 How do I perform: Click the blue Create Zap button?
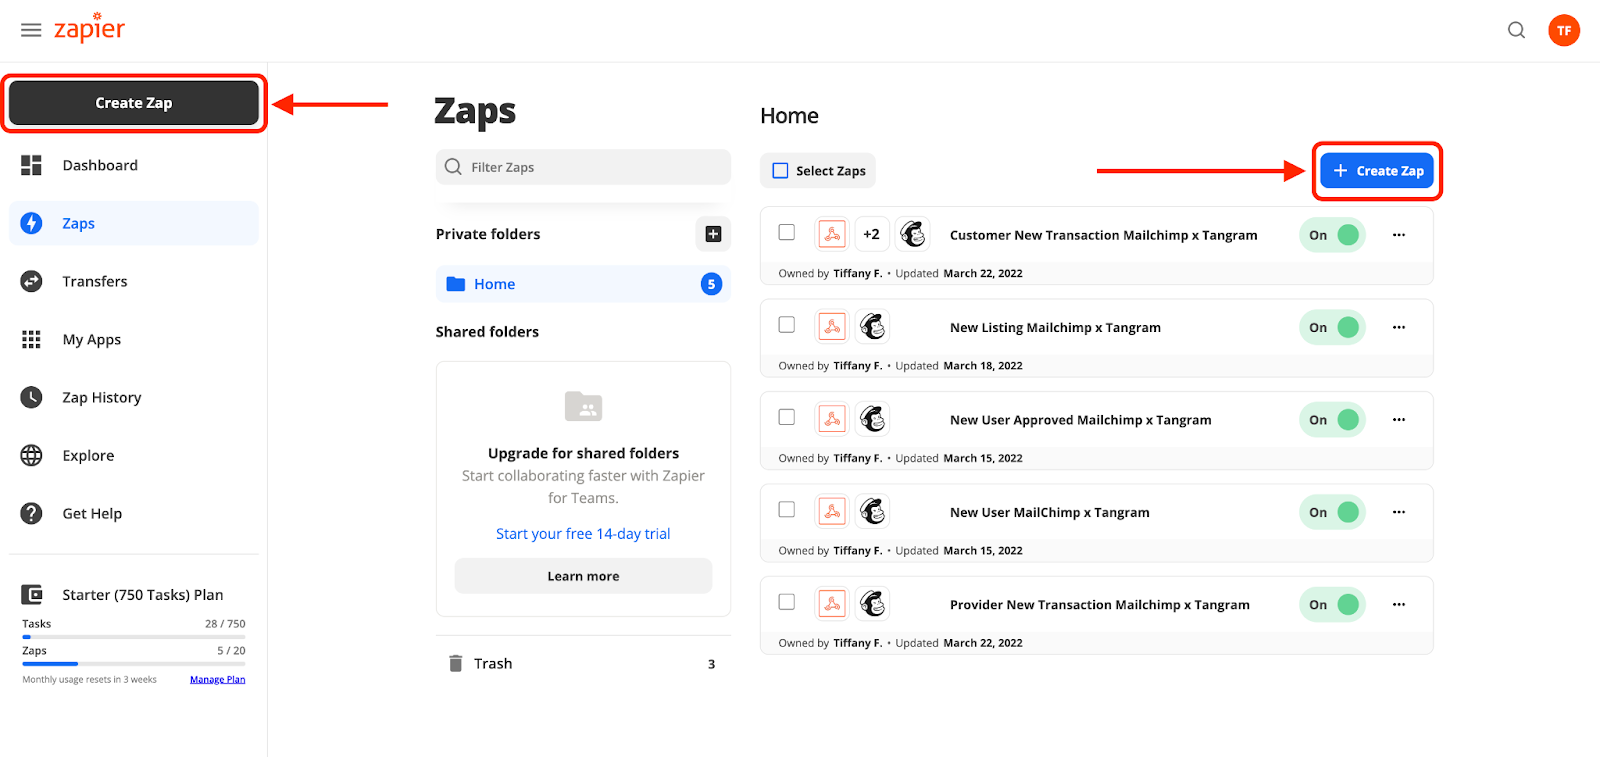pyautogui.click(x=1377, y=171)
